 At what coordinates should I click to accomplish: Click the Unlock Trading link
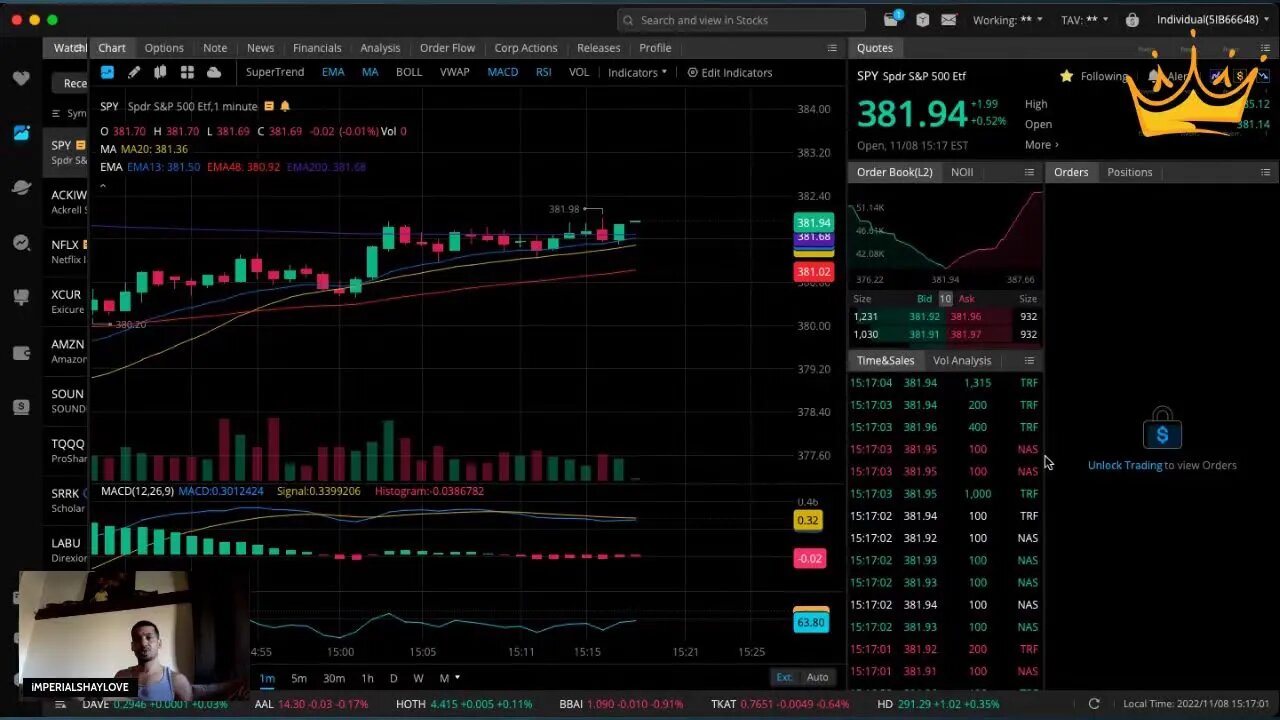click(x=1125, y=465)
